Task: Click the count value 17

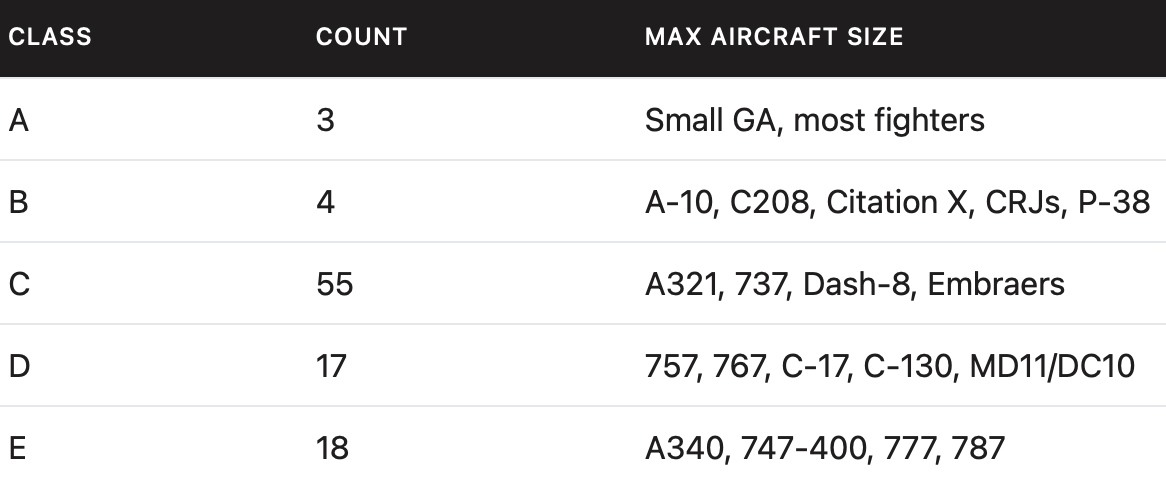Action: coord(331,367)
